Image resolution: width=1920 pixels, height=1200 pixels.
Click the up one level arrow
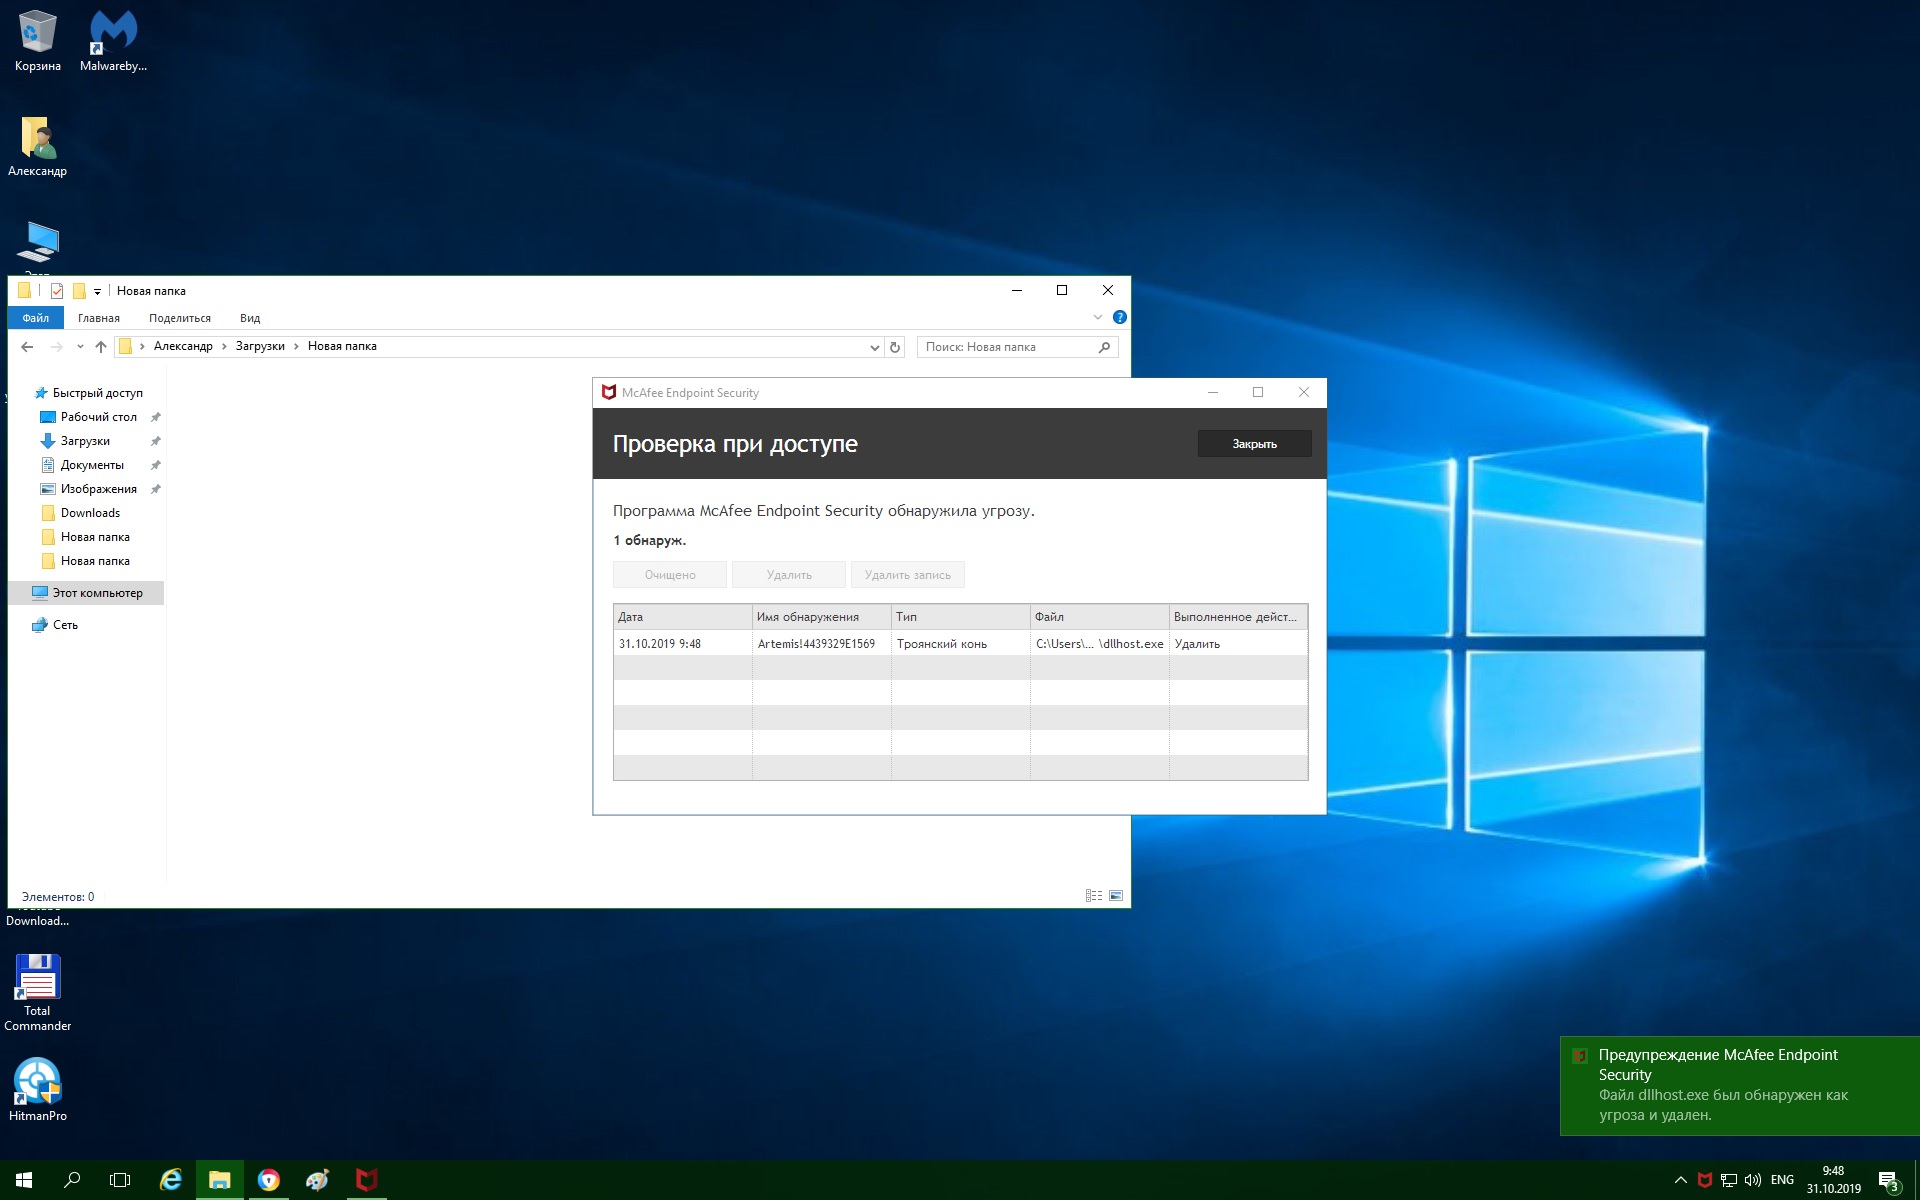click(101, 347)
